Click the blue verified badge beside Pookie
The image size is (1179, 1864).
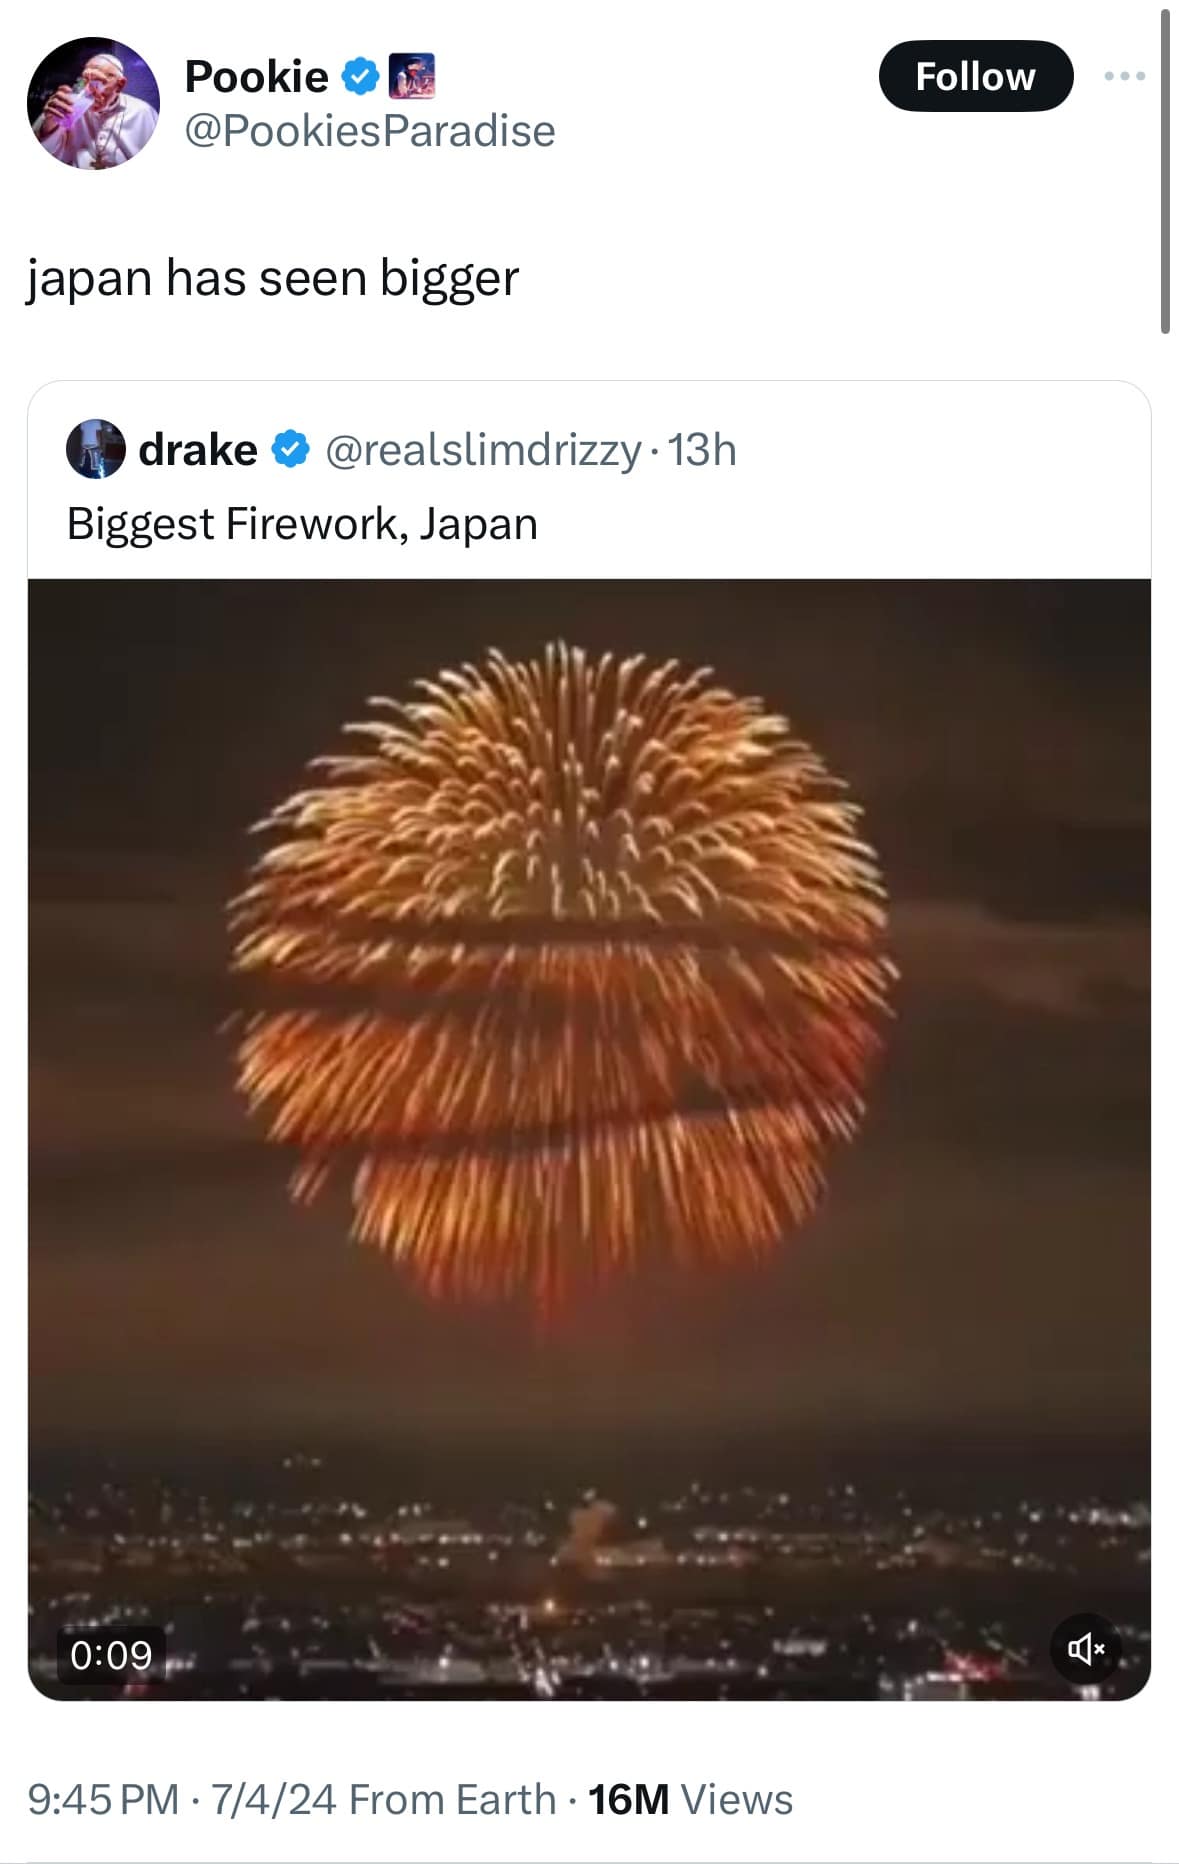[360, 77]
